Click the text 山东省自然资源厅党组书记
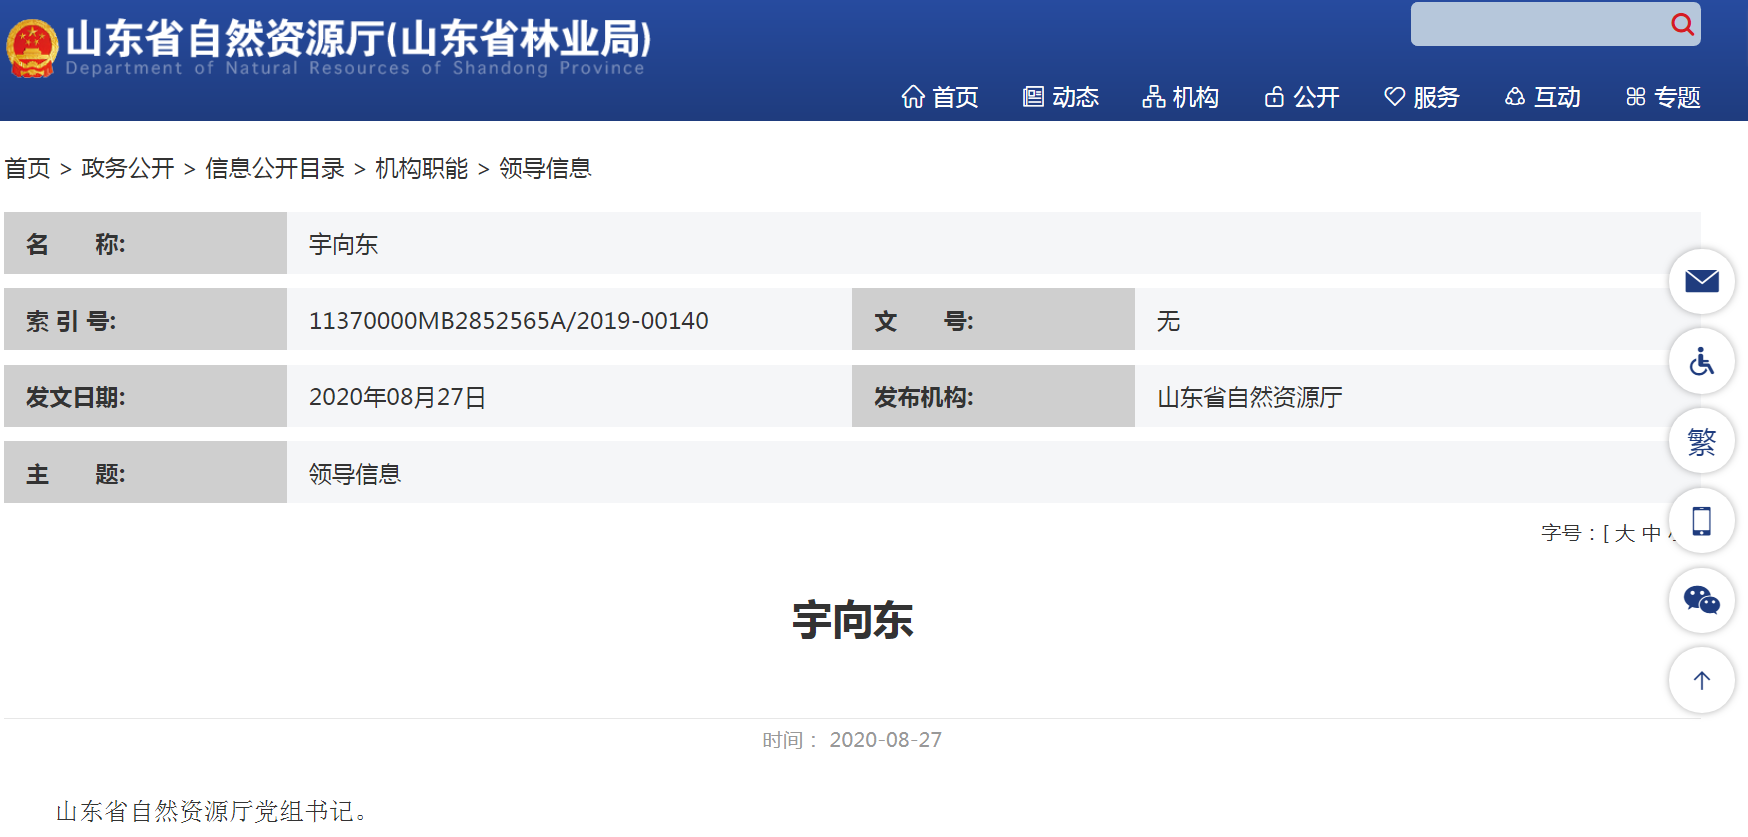The width and height of the screenshot is (1748, 837). point(205,811)
